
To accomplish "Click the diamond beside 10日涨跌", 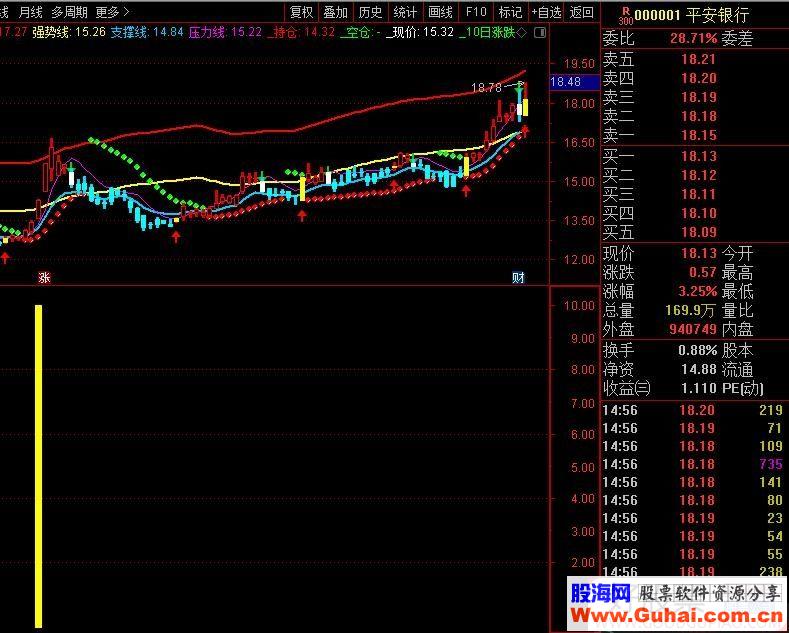I will pos(522,33).
